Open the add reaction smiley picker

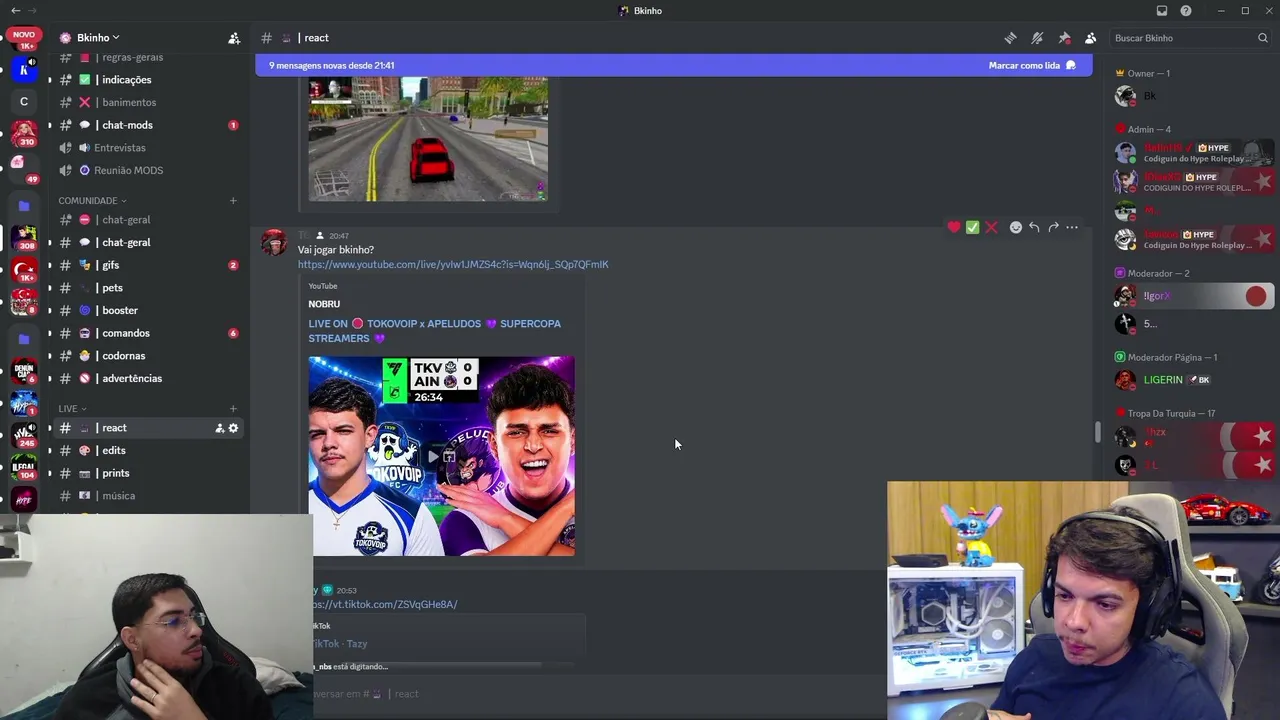[x=1016, y=227]
